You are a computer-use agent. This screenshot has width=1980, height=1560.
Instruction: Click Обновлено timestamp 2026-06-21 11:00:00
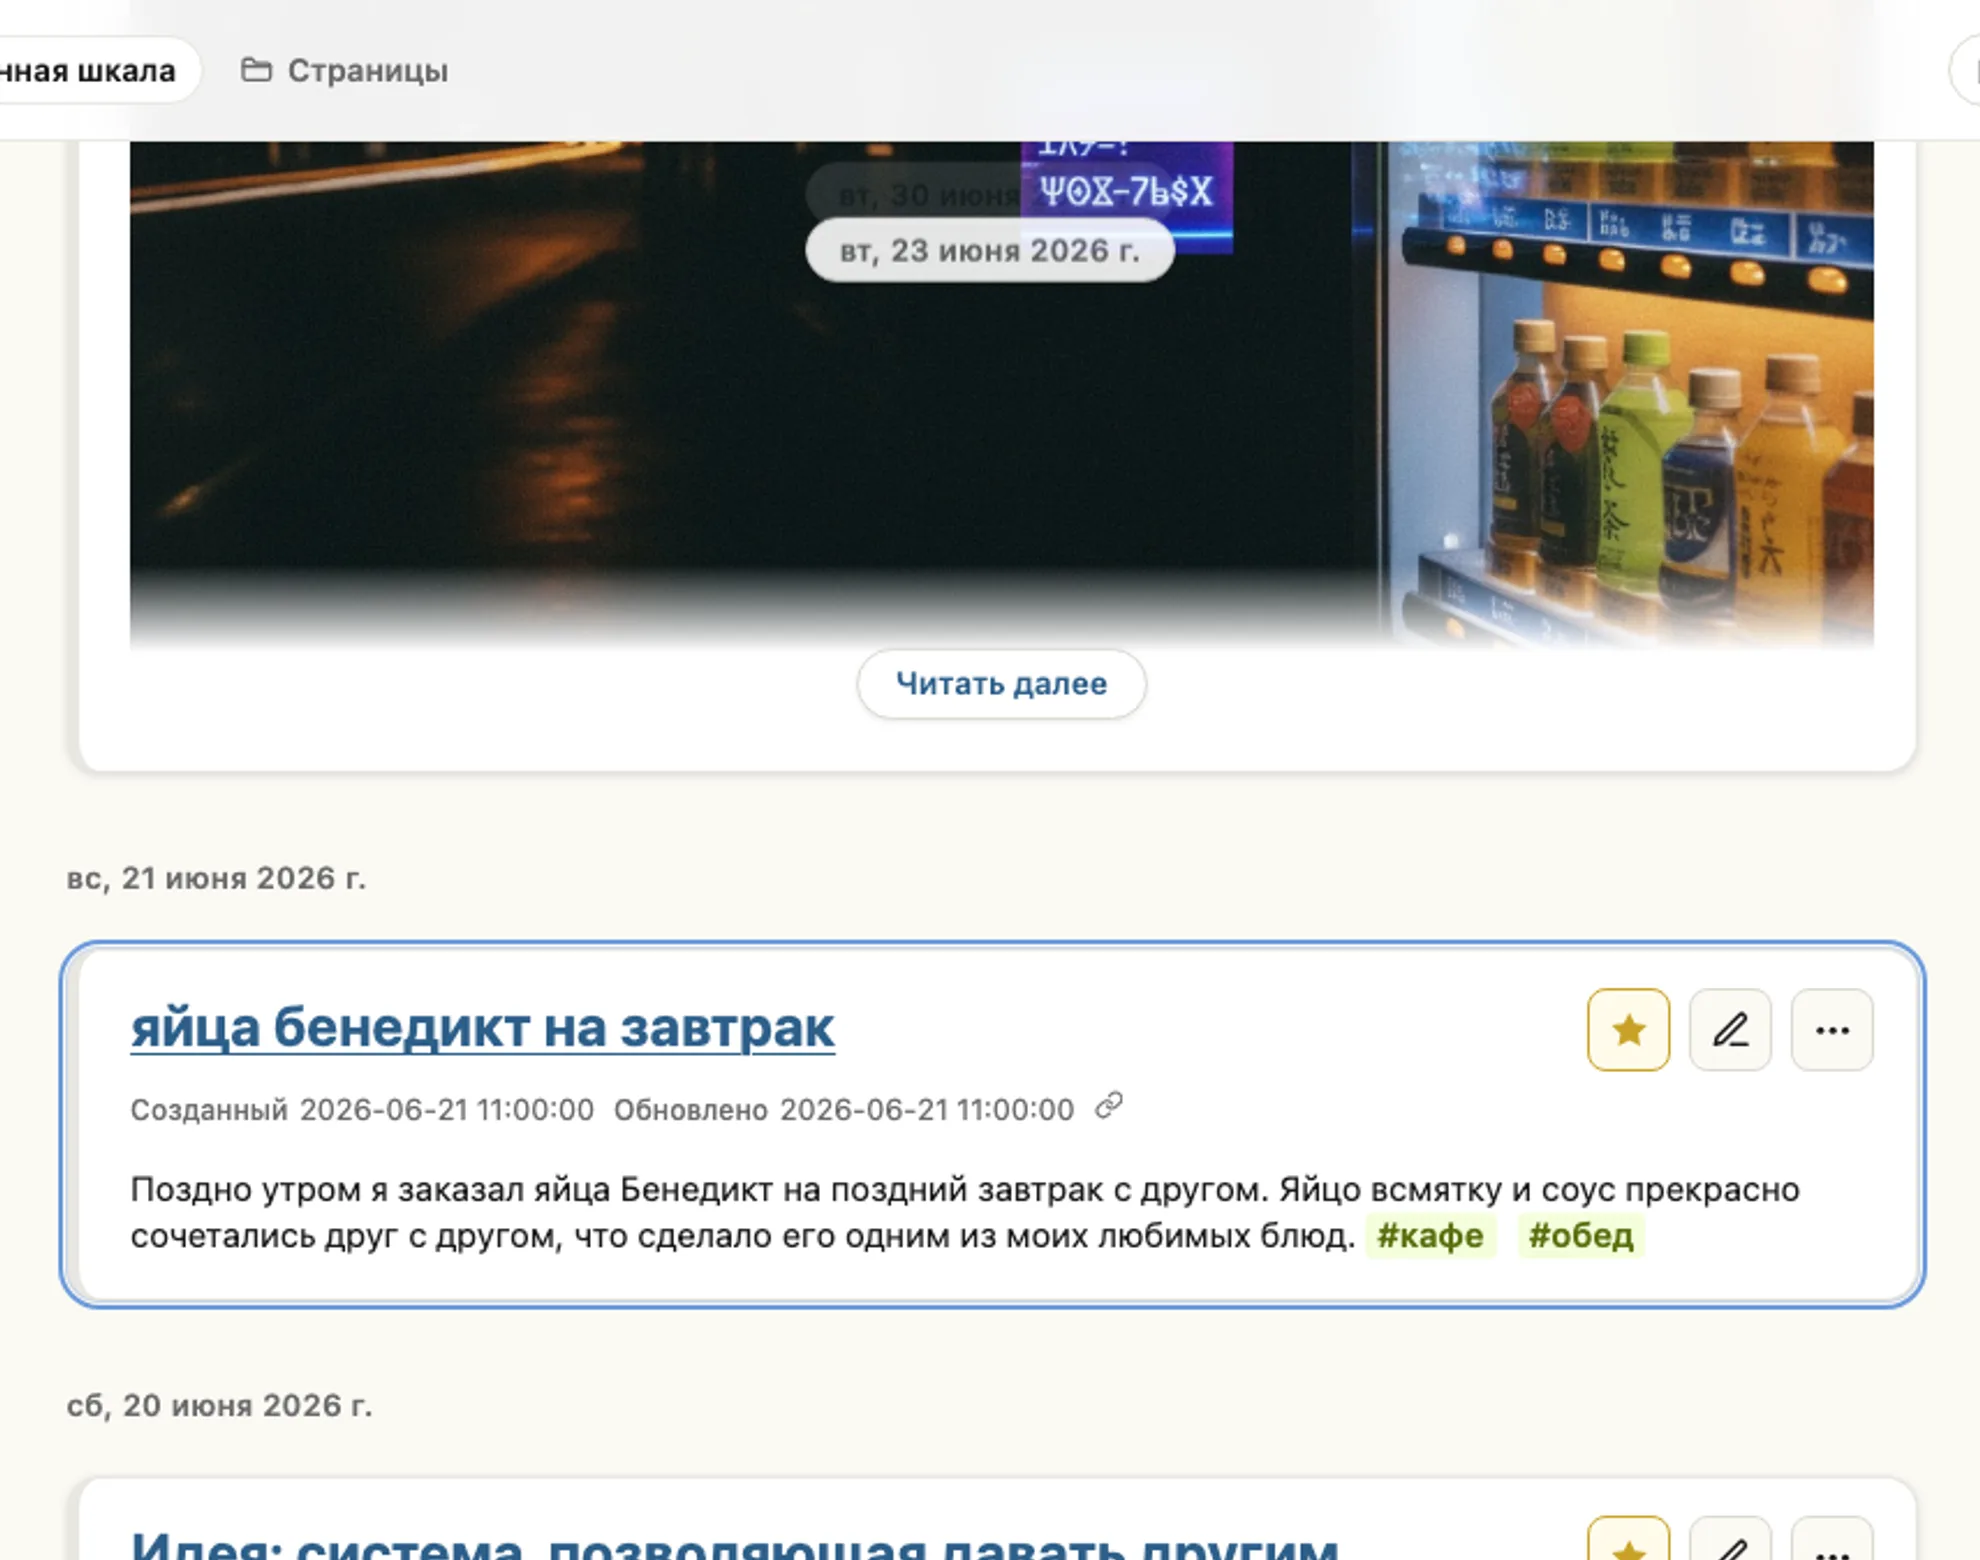tap(927, 1110)
